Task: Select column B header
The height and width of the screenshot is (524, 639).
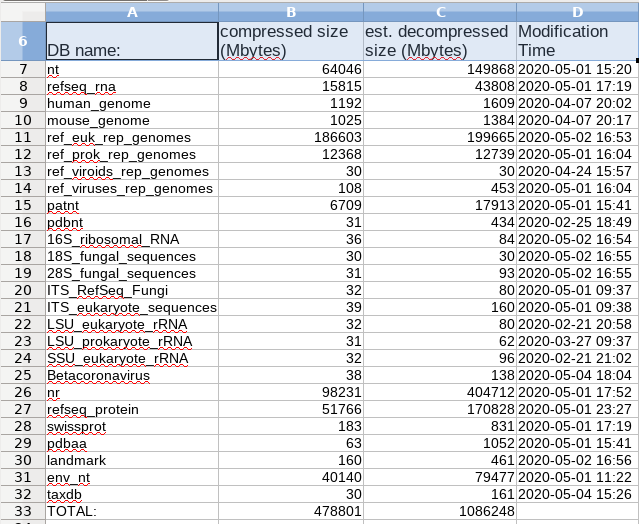Action: pos(289,11)
